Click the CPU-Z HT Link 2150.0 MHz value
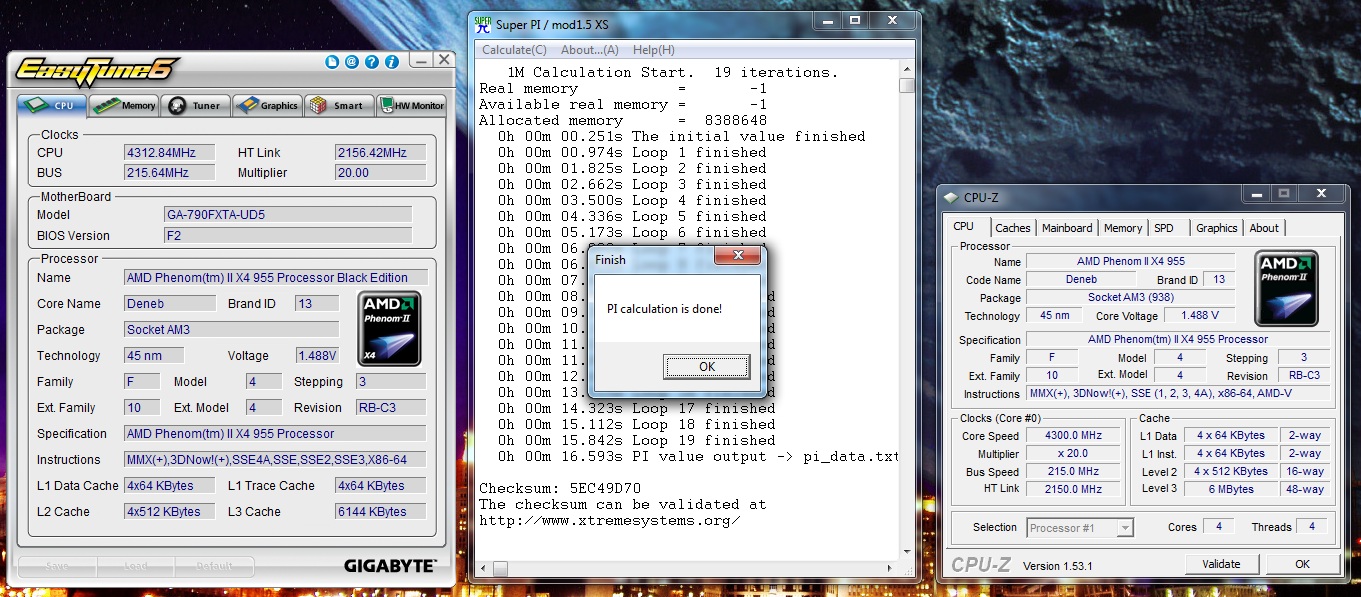This screenshot has width=1361, height=597. pos(1074,490)
